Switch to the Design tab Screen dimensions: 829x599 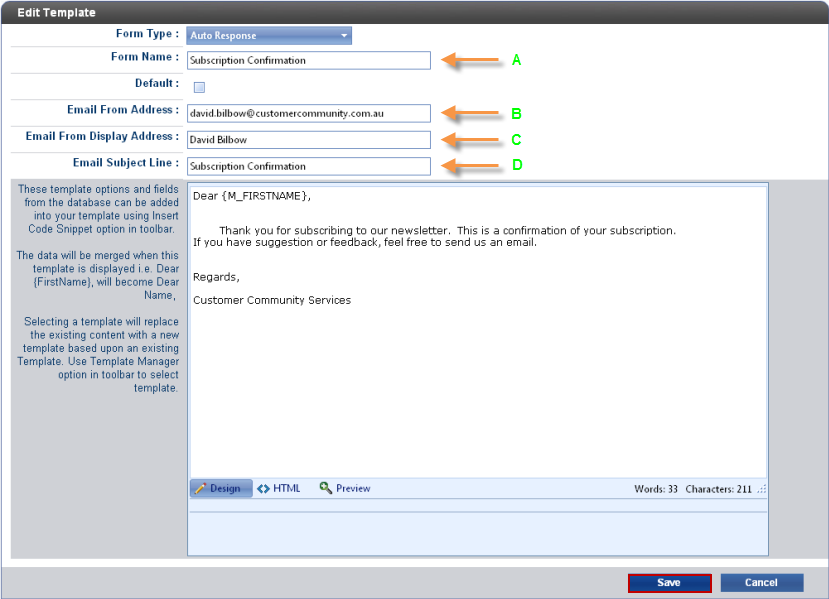221,489
